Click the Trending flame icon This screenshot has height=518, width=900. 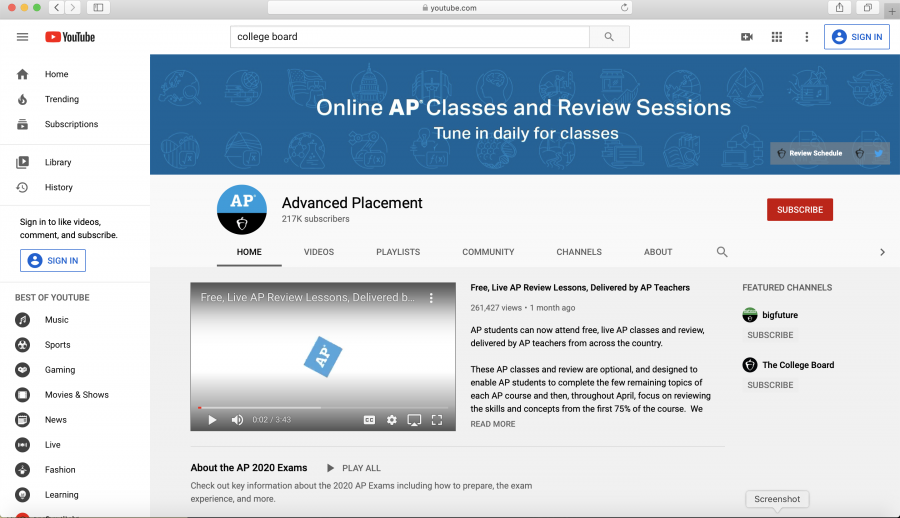[x=22, y=99]
